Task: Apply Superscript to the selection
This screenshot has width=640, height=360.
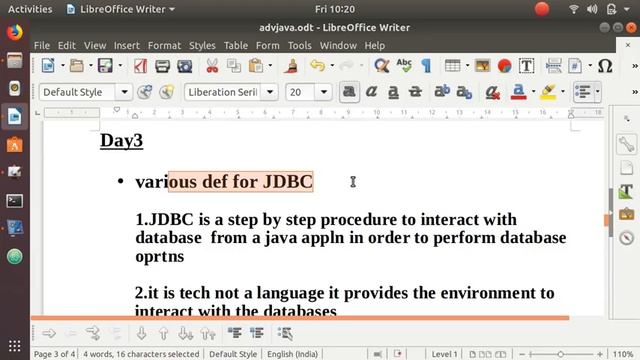Action: tap(442, 92)
